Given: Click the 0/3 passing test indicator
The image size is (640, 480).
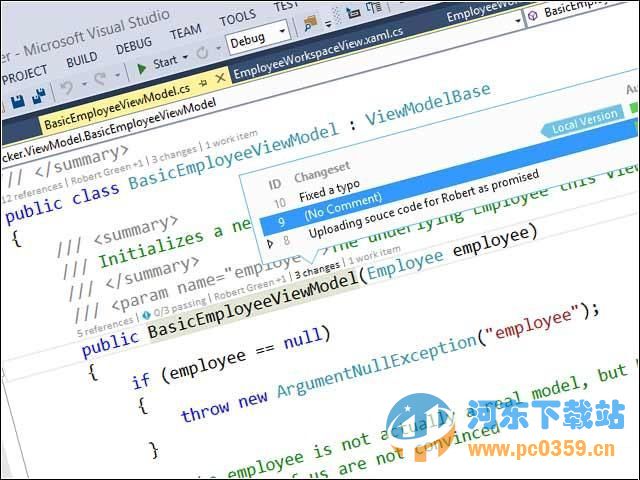Looking at the screenshot, I should 180,307.
